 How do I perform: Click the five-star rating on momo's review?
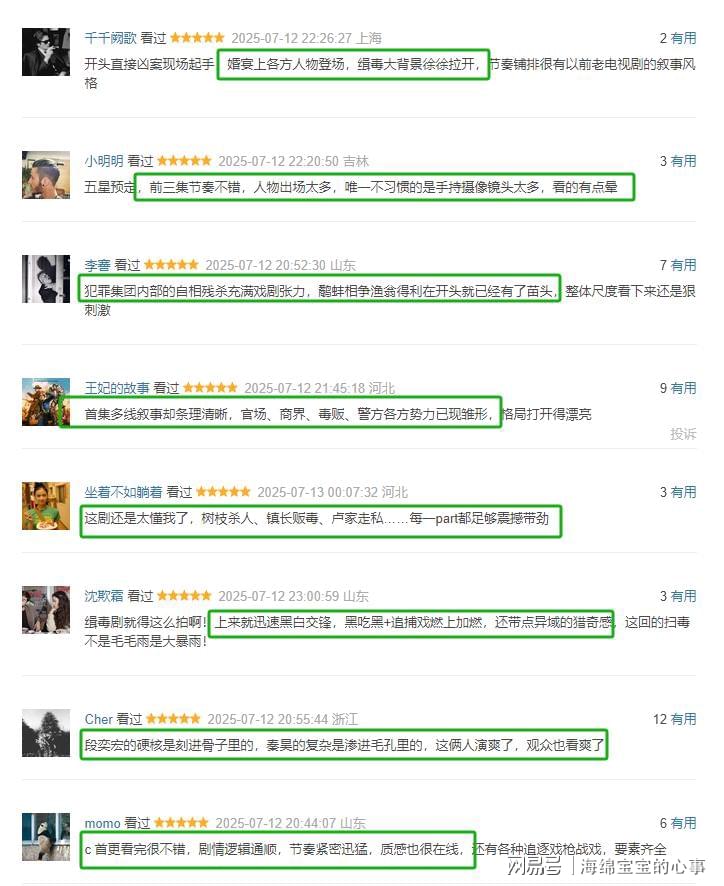pos(181,823)
